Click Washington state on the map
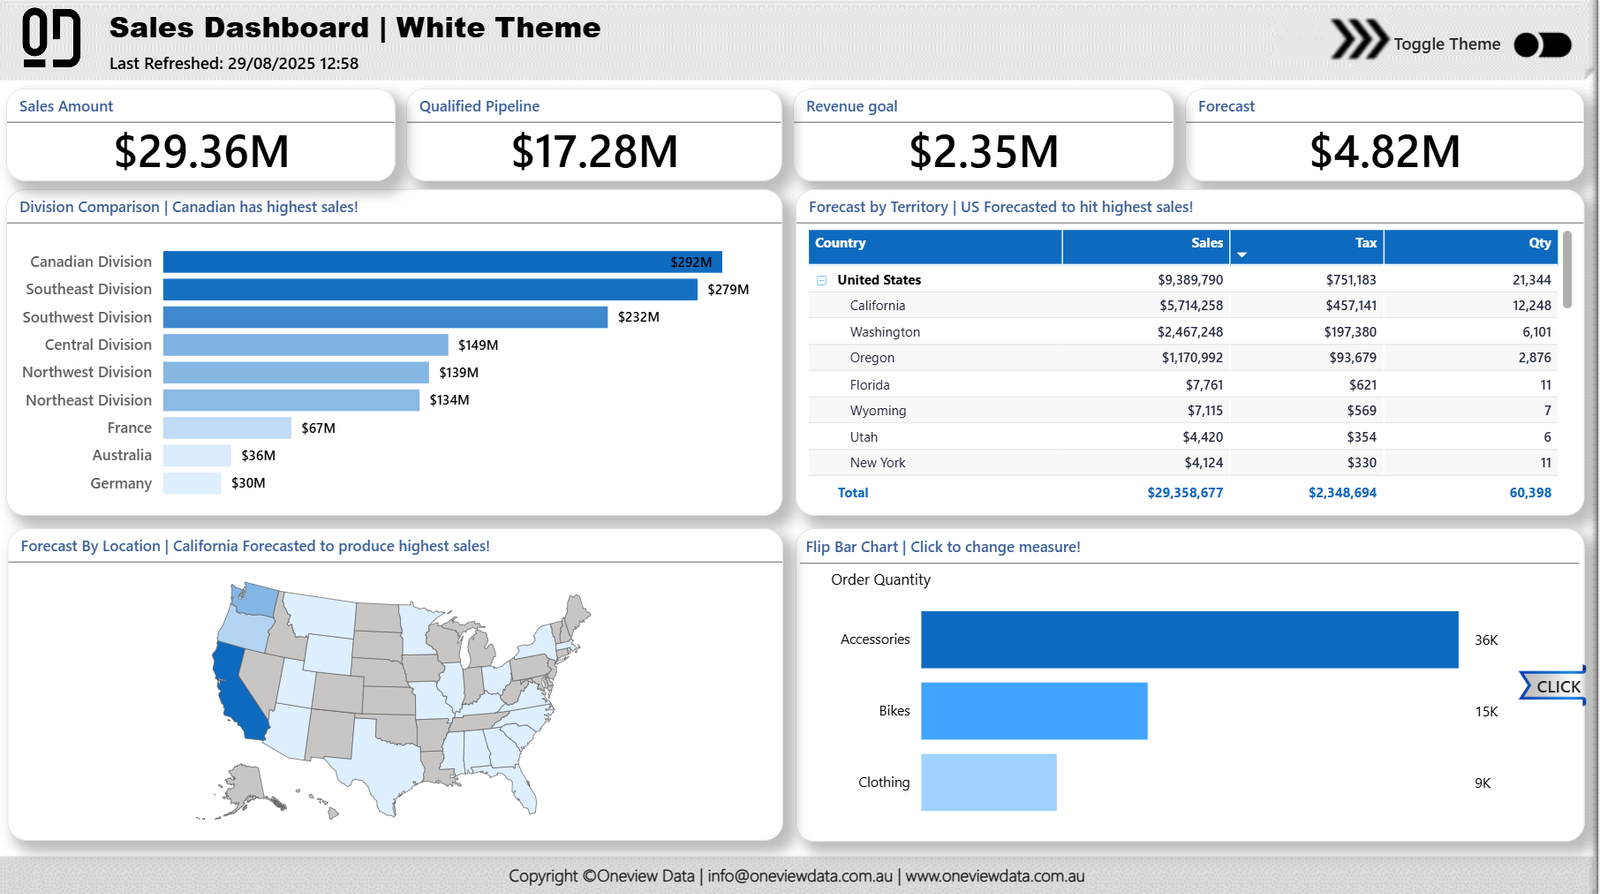 click(257, 599)
